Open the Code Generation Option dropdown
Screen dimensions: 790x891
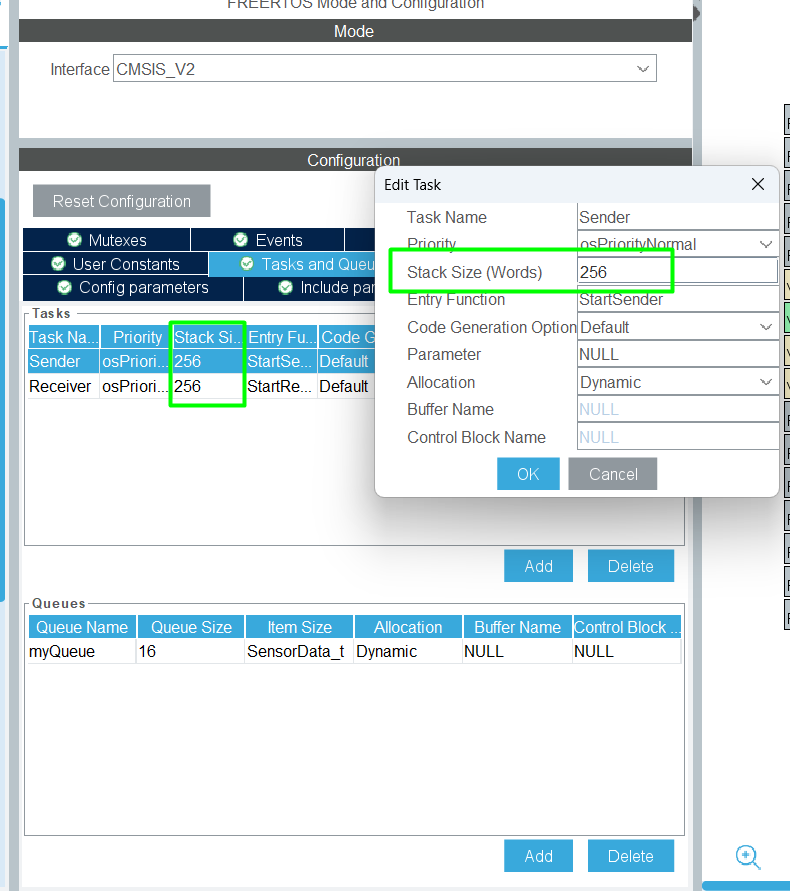pos(766,327)
